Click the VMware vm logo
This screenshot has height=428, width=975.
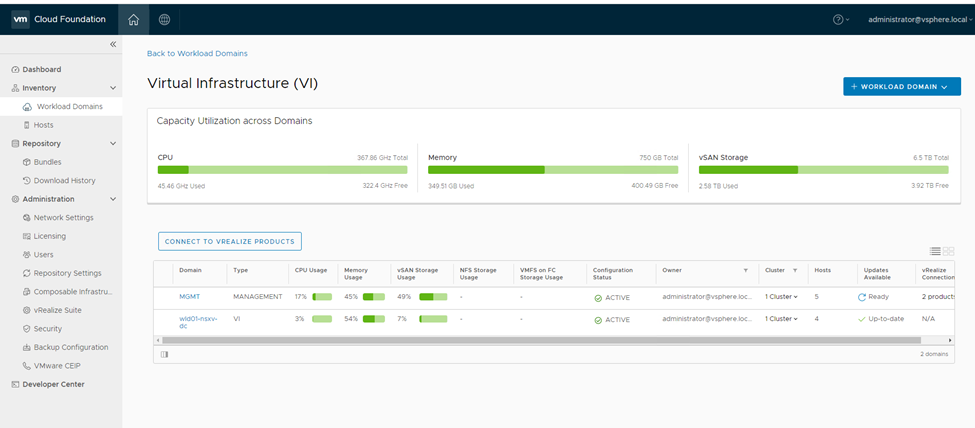coord(21,19)
